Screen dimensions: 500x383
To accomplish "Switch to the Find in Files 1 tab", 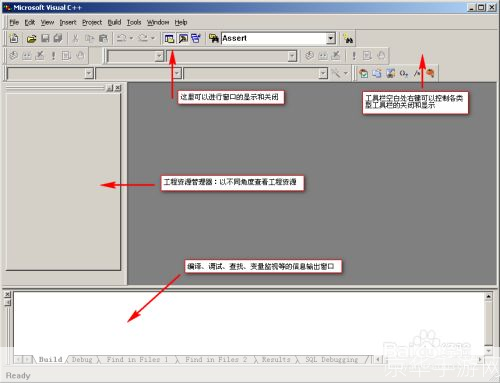I will [x=137, y=359].
